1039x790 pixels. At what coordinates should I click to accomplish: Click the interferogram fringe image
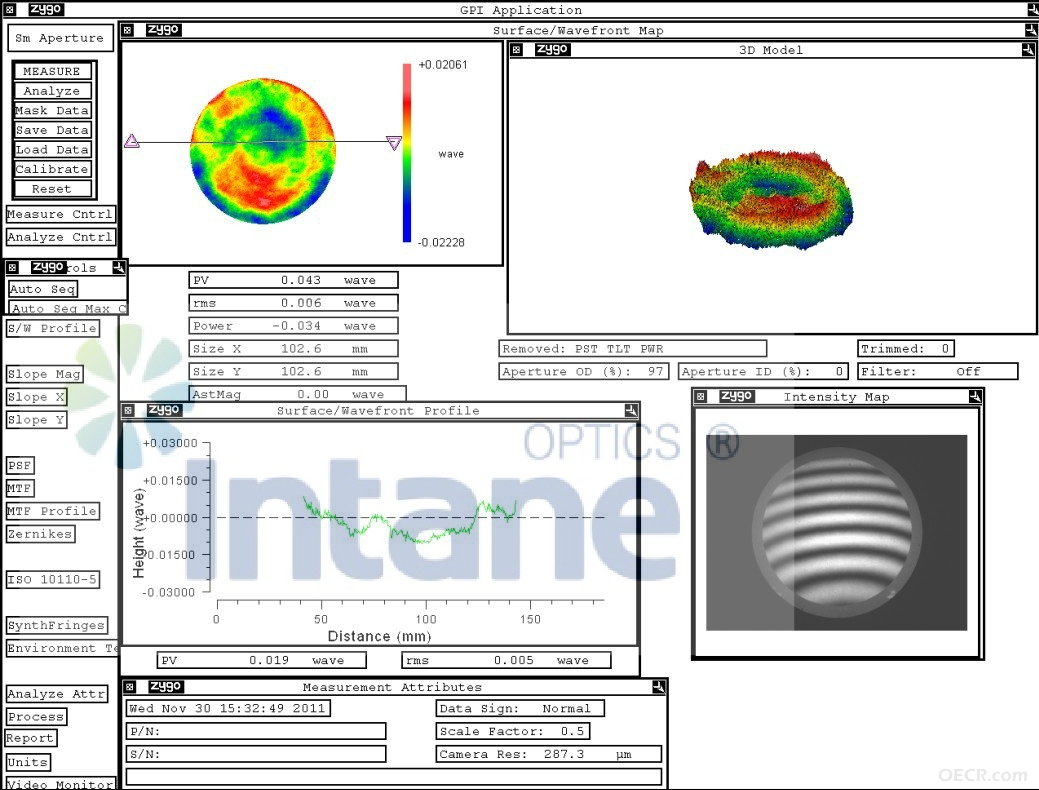[x=837, y=533]
